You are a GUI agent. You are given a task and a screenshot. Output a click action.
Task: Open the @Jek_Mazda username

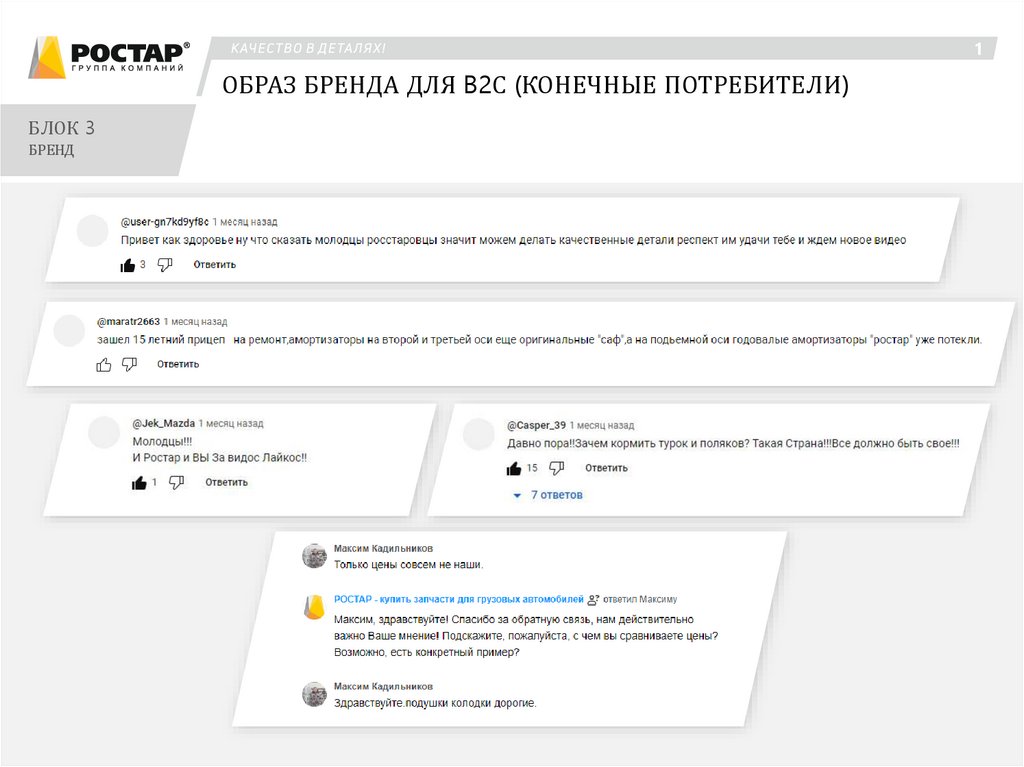pos(163,424)
